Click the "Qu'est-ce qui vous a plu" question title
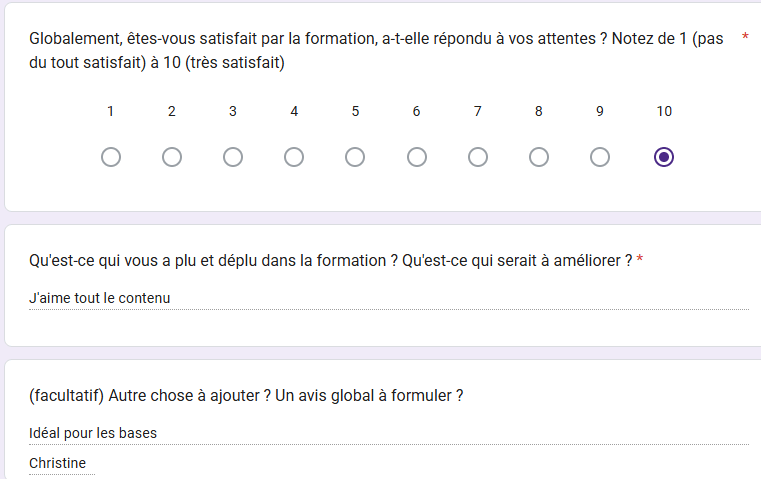 click(x=330, y=261)
